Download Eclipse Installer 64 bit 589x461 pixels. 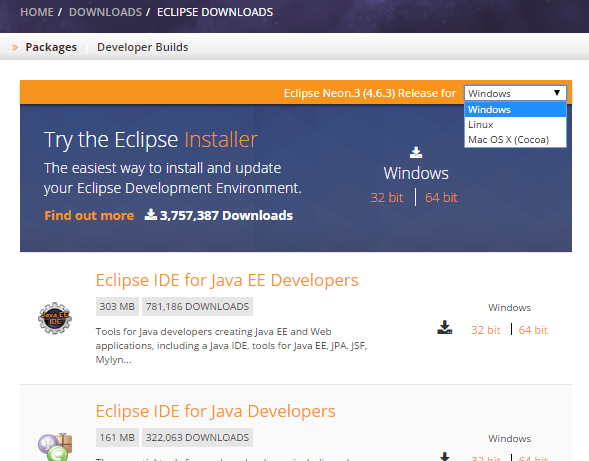pos(441,198)
